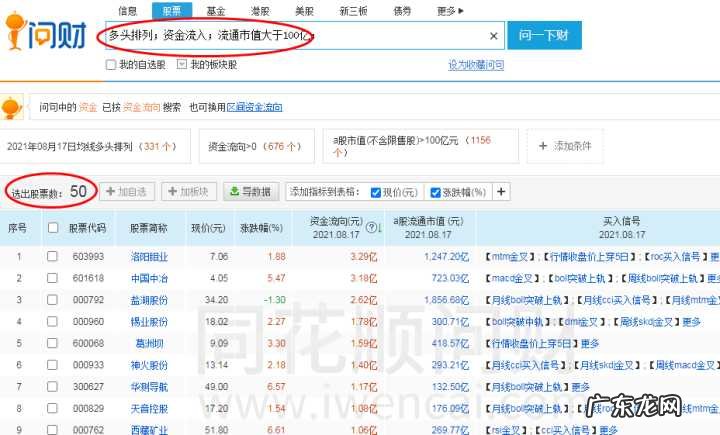
Task: Expand the 我的板块股 dropdown
Action: (x=182, y=64)
